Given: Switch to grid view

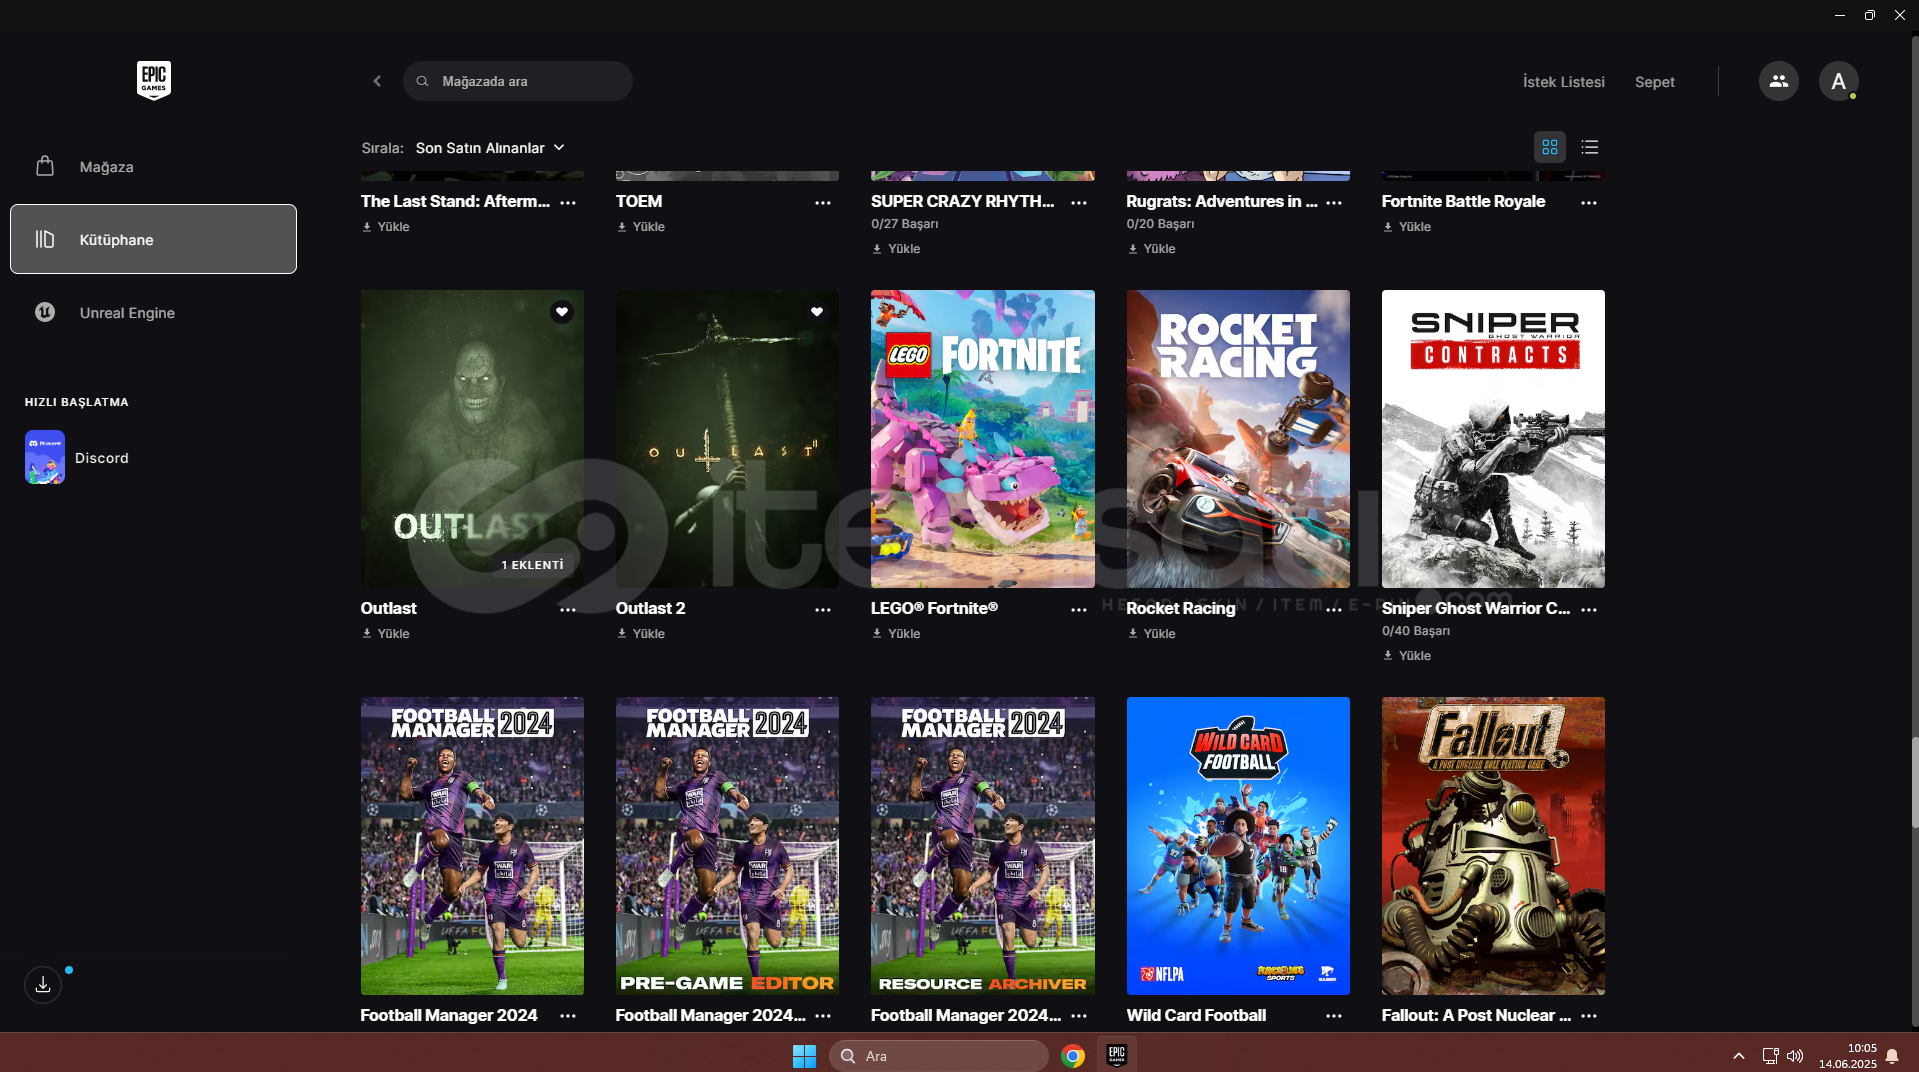Looking at the screenshot, I should click(1549, 147).
